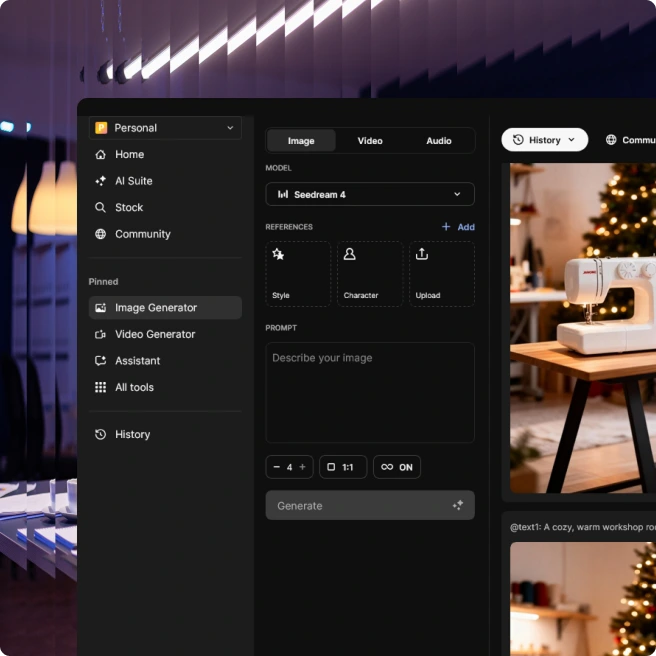
Task: Open pinned Video Generator tool
Action: [x=154, y=334]
